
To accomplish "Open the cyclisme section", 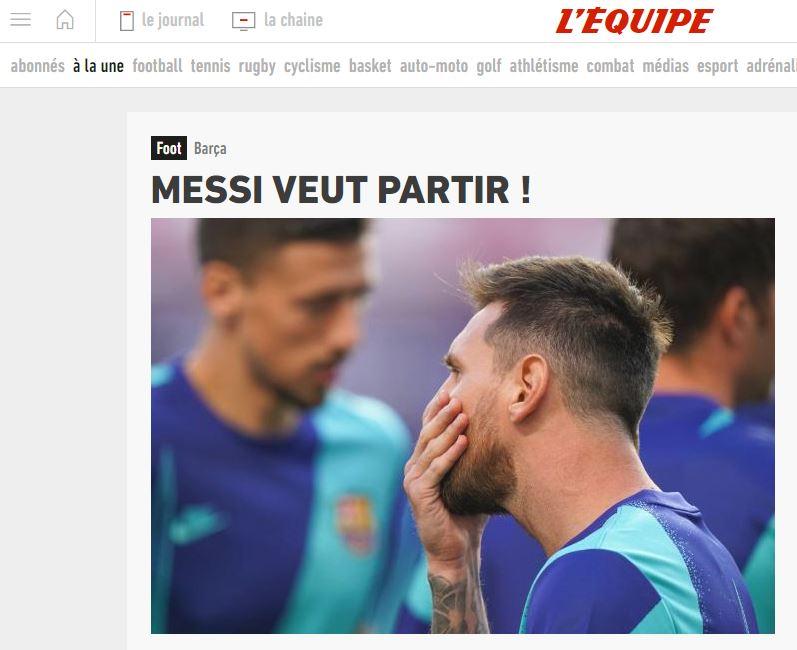I will (x=312, y=66).
